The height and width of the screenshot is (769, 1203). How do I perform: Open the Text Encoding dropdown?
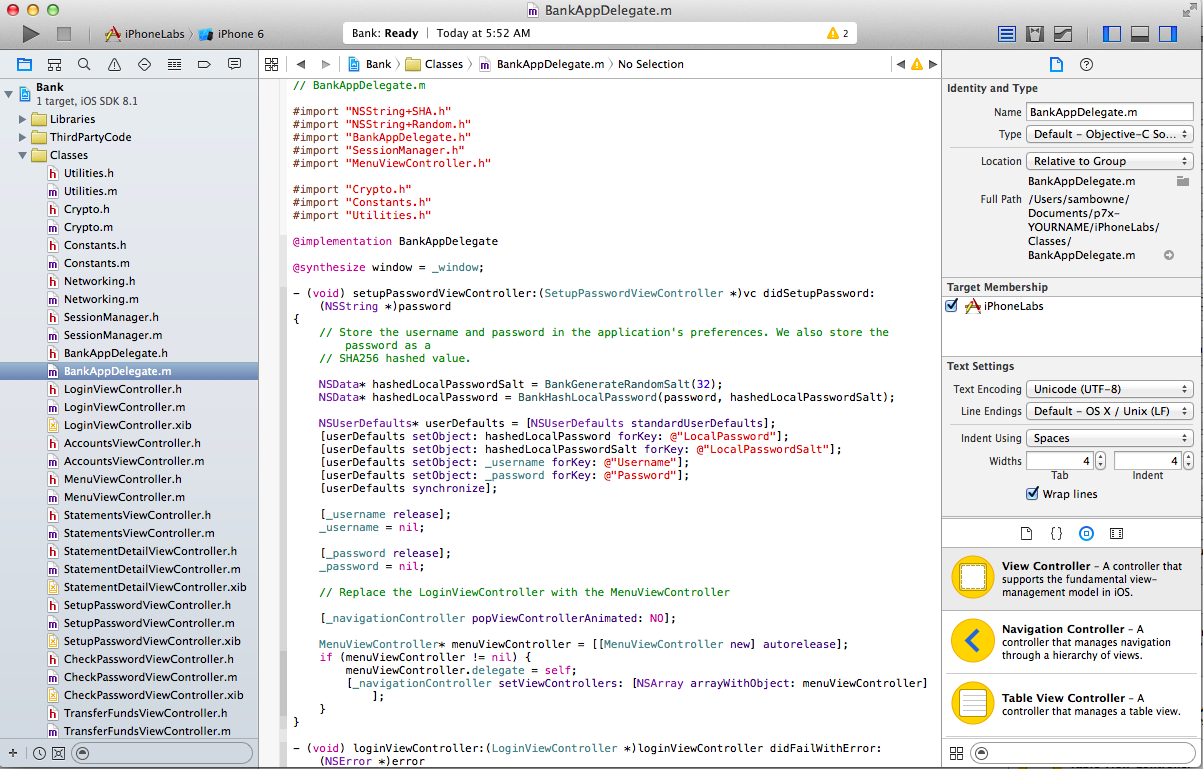(1111, 389)
